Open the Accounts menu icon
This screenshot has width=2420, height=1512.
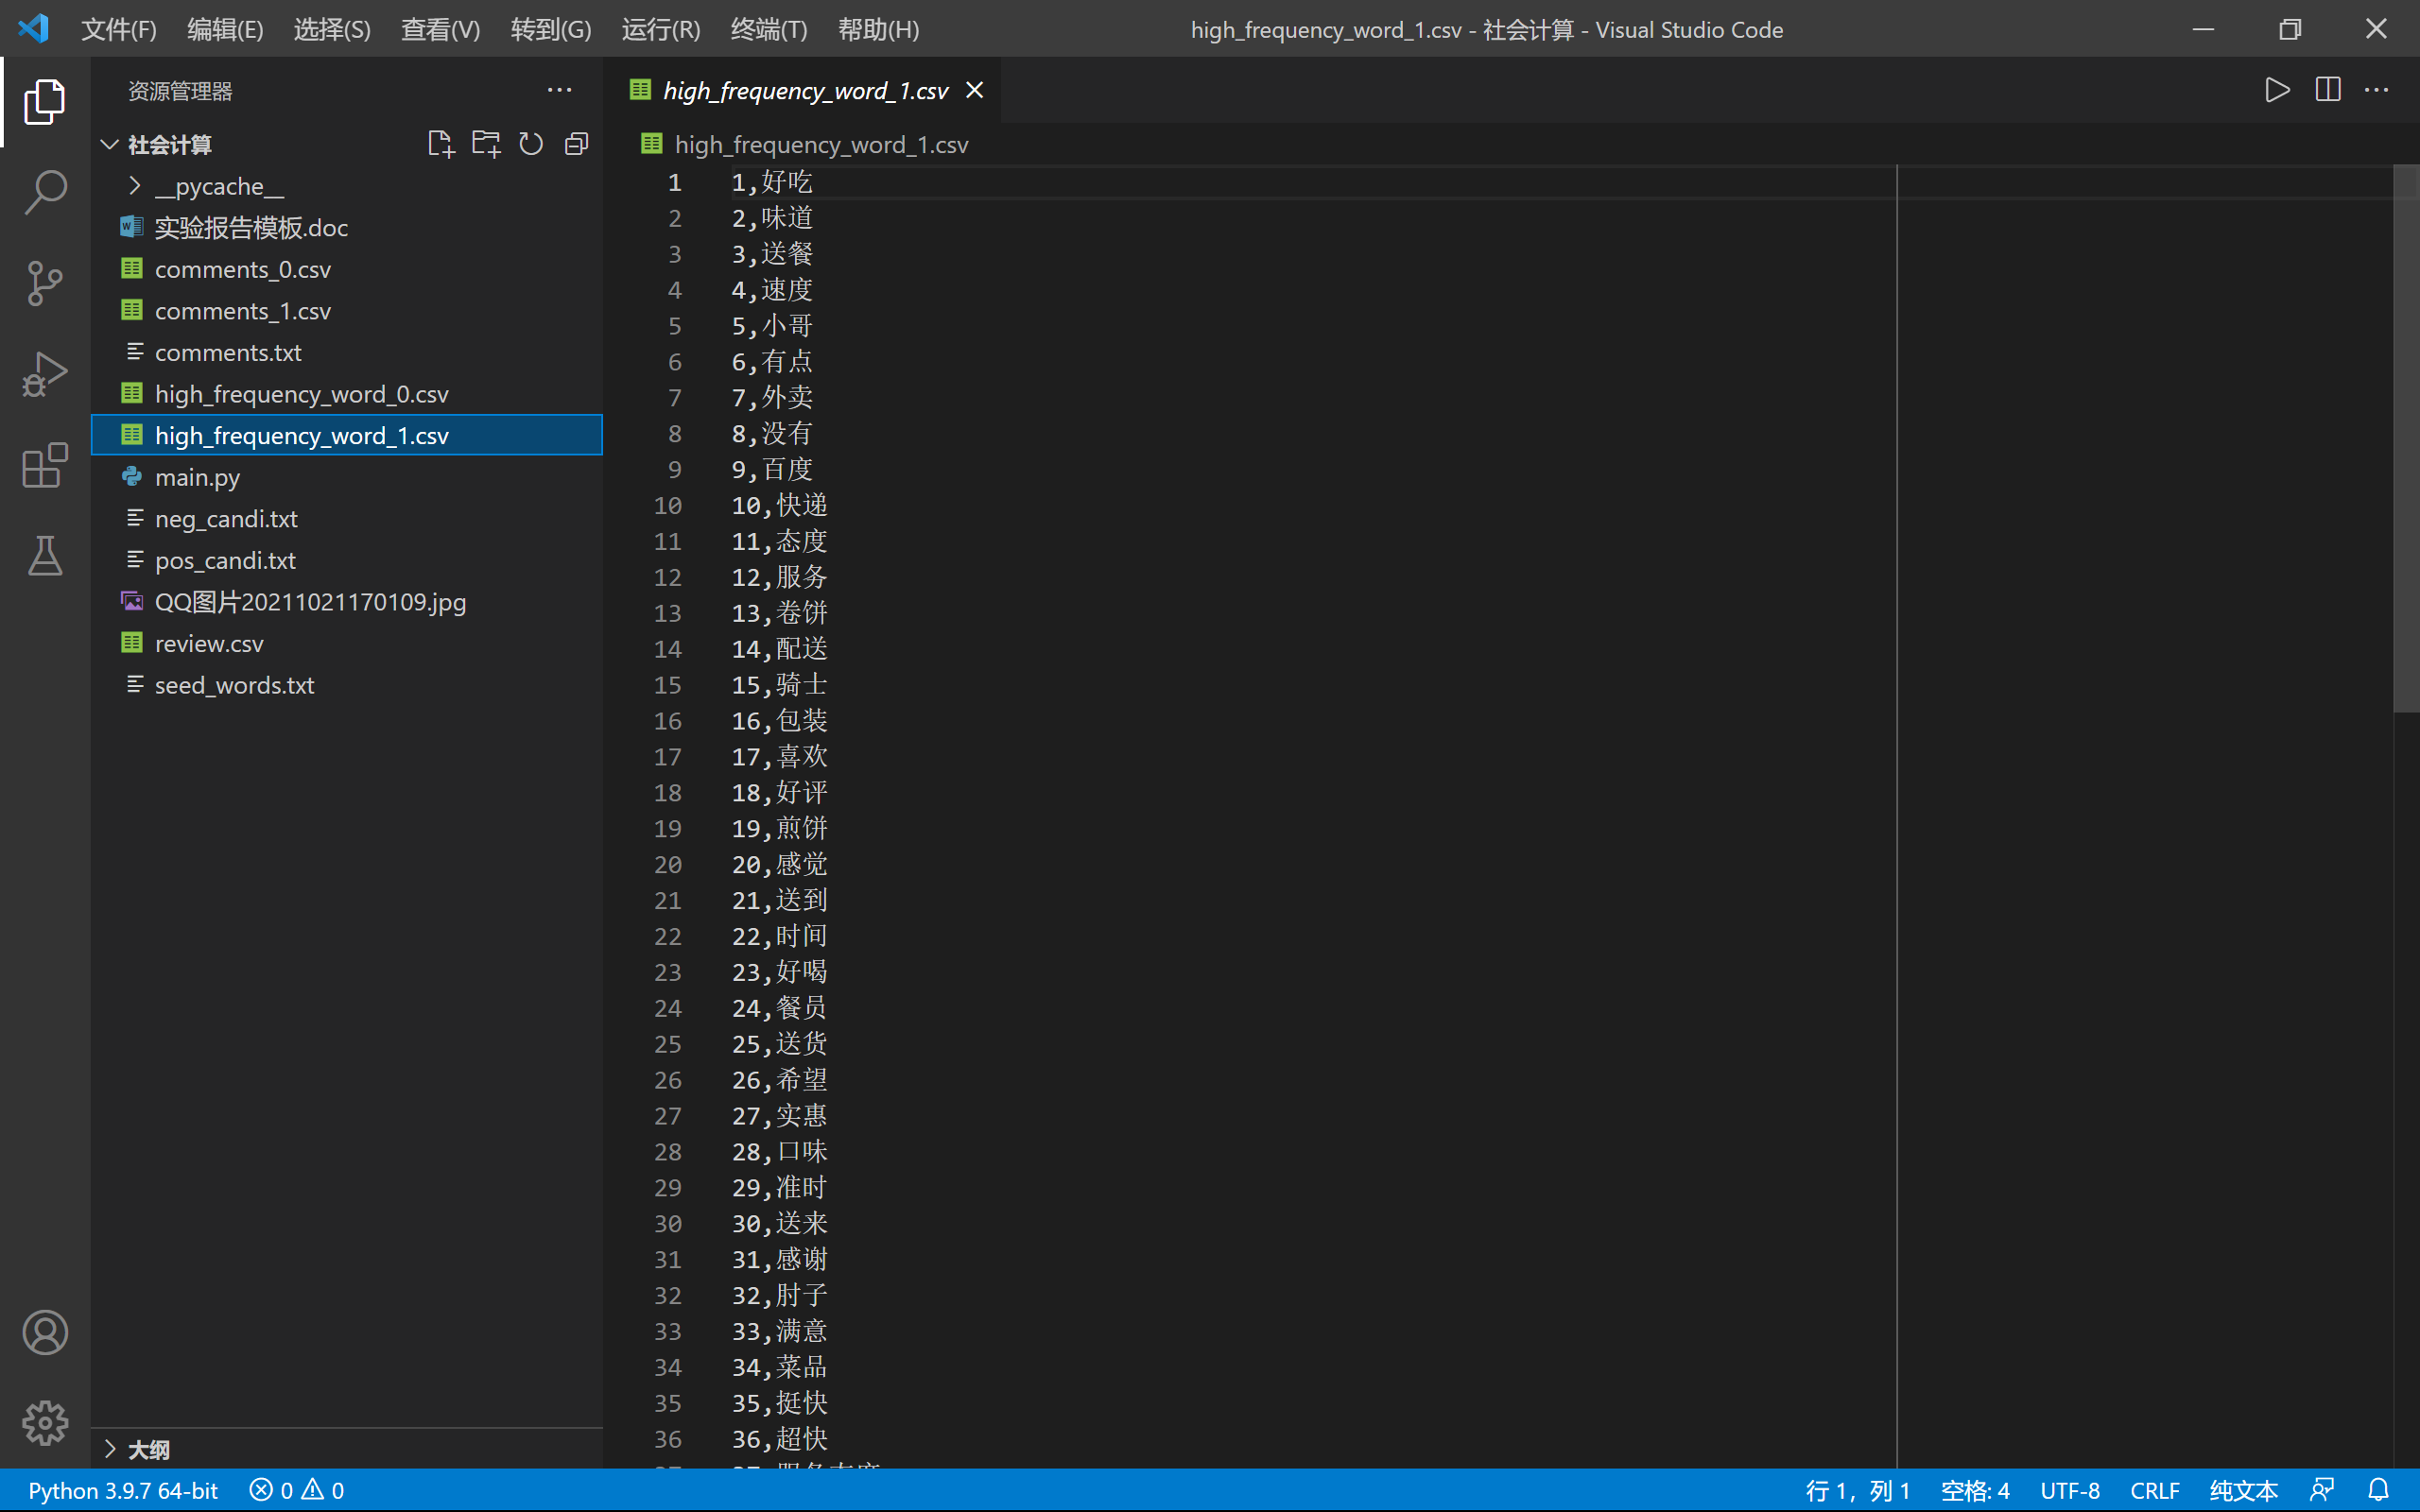tap(45, 1332)
